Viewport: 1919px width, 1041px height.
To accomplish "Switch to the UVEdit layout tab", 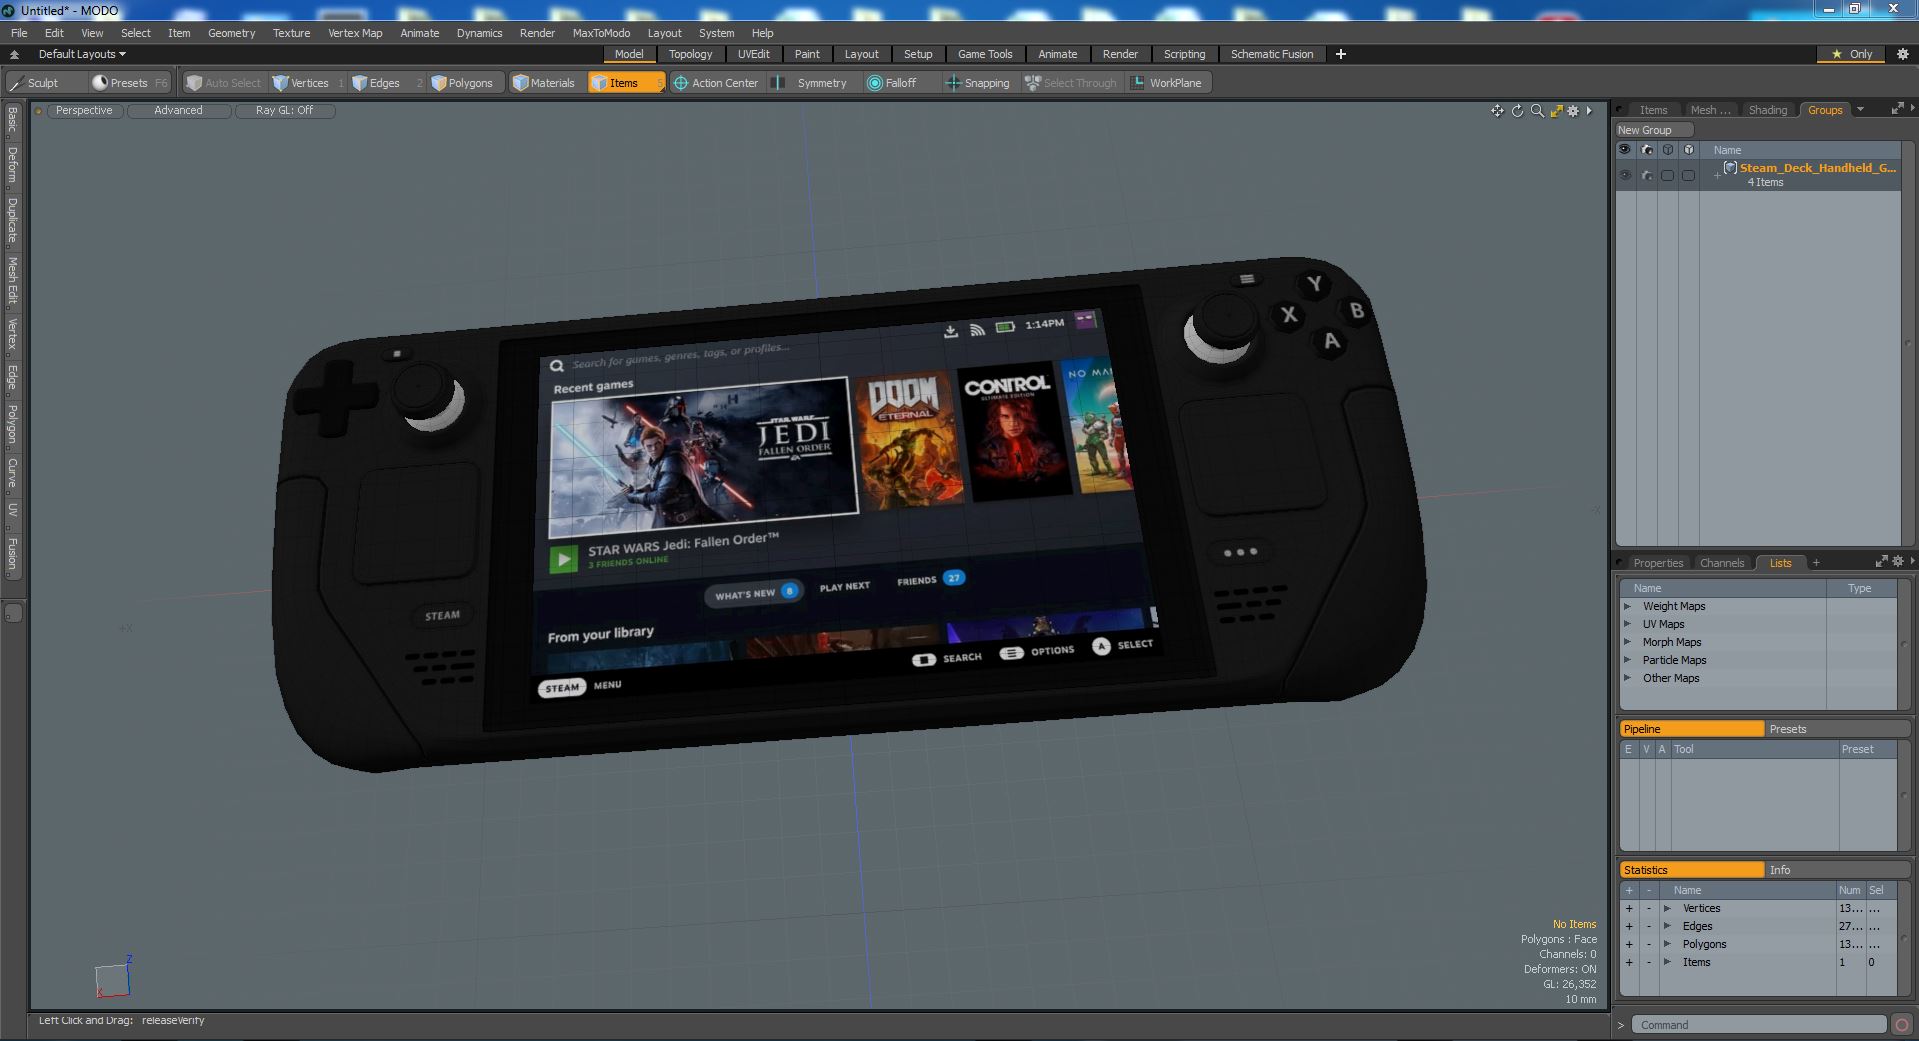I will pyautogui.click(x=753, y=54).
